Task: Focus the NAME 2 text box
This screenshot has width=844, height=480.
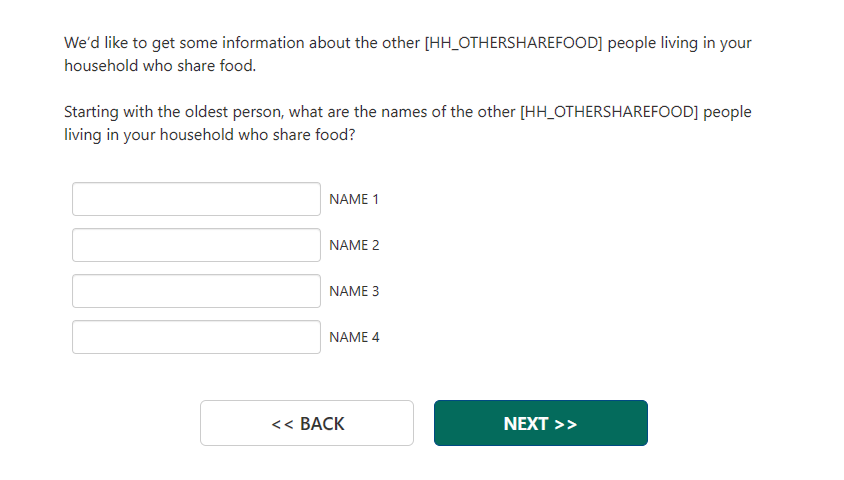Action: pyautogui.click(x=196, y=245)
